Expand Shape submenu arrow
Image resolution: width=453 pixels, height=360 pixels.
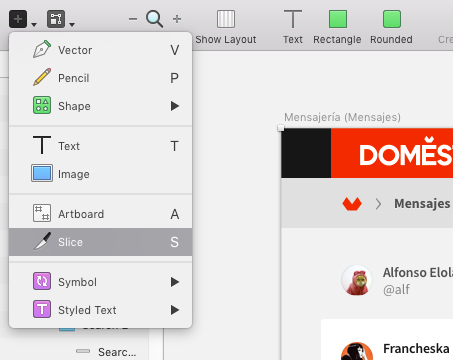tap(175, 106)
